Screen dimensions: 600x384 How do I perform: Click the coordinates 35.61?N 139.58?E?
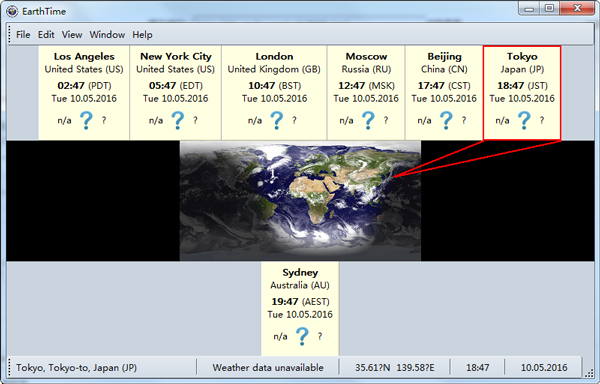click(395, 368)
